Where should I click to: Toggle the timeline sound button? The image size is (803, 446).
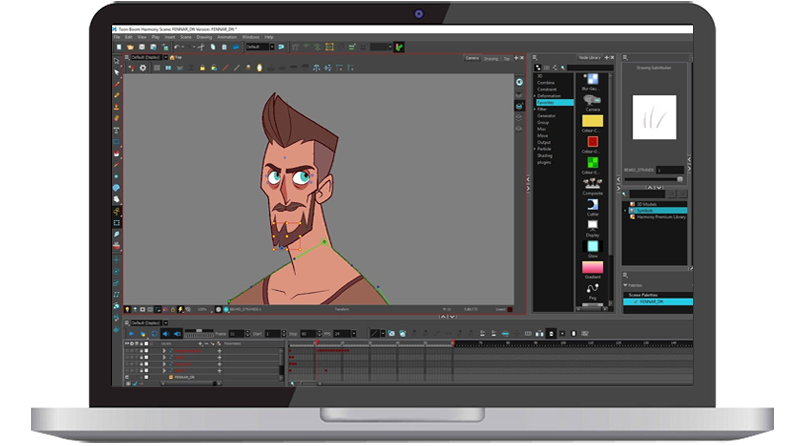(165, 334)
